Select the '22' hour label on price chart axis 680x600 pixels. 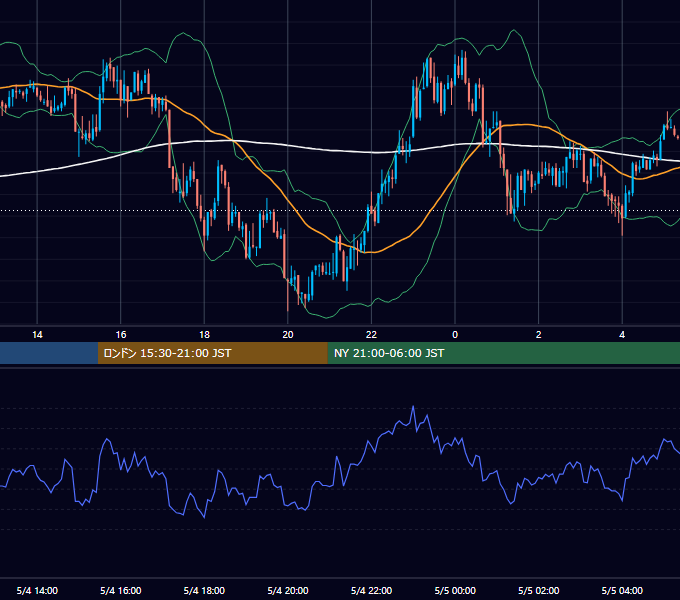tap(371, 335)
